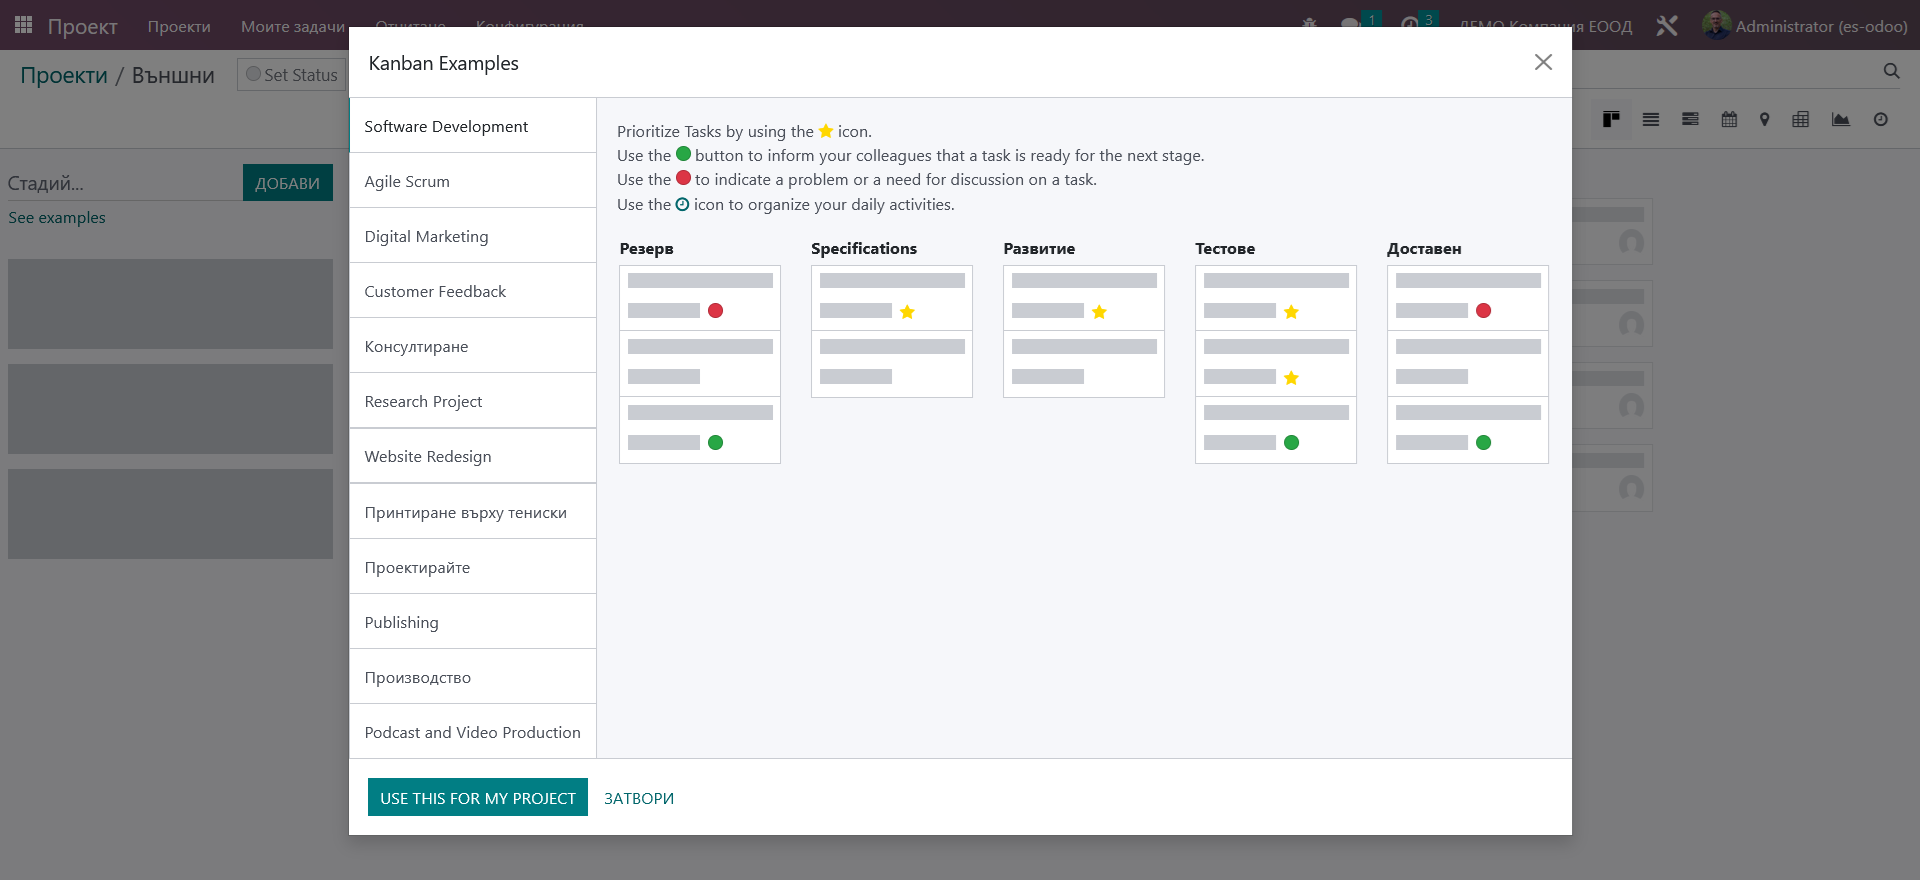Open the map view icon
This screenshot has width=1920, height=880.
click(x=1765, y=120)
